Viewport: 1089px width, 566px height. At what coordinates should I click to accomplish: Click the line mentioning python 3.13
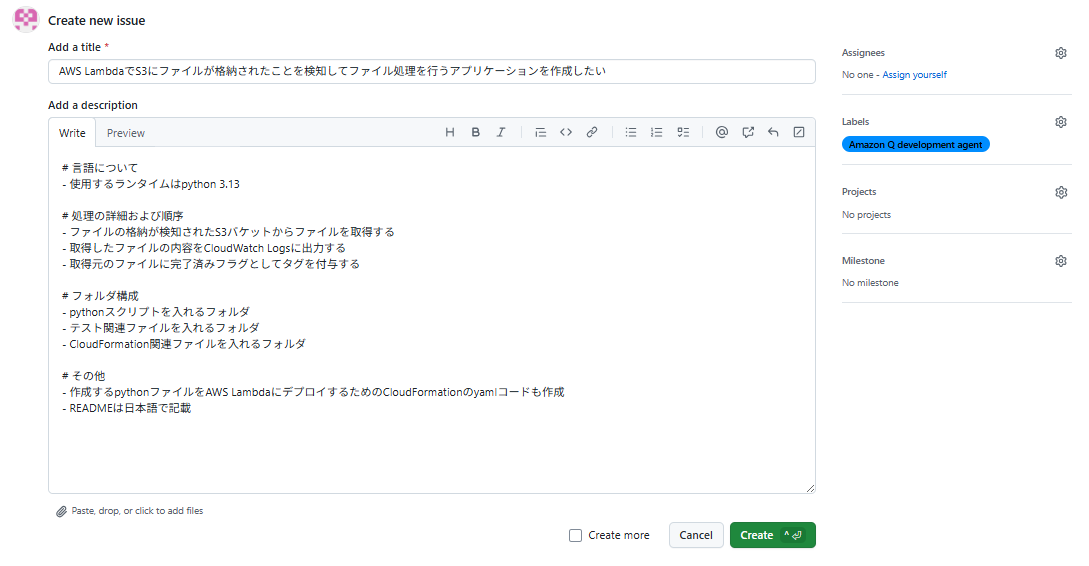tap(151, 184)
